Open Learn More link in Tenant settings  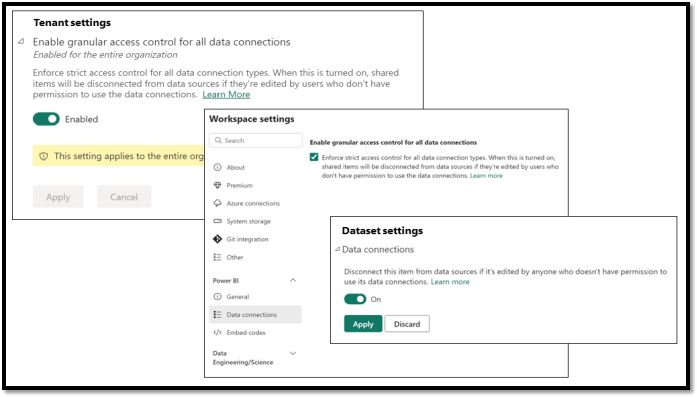point(226,95)
